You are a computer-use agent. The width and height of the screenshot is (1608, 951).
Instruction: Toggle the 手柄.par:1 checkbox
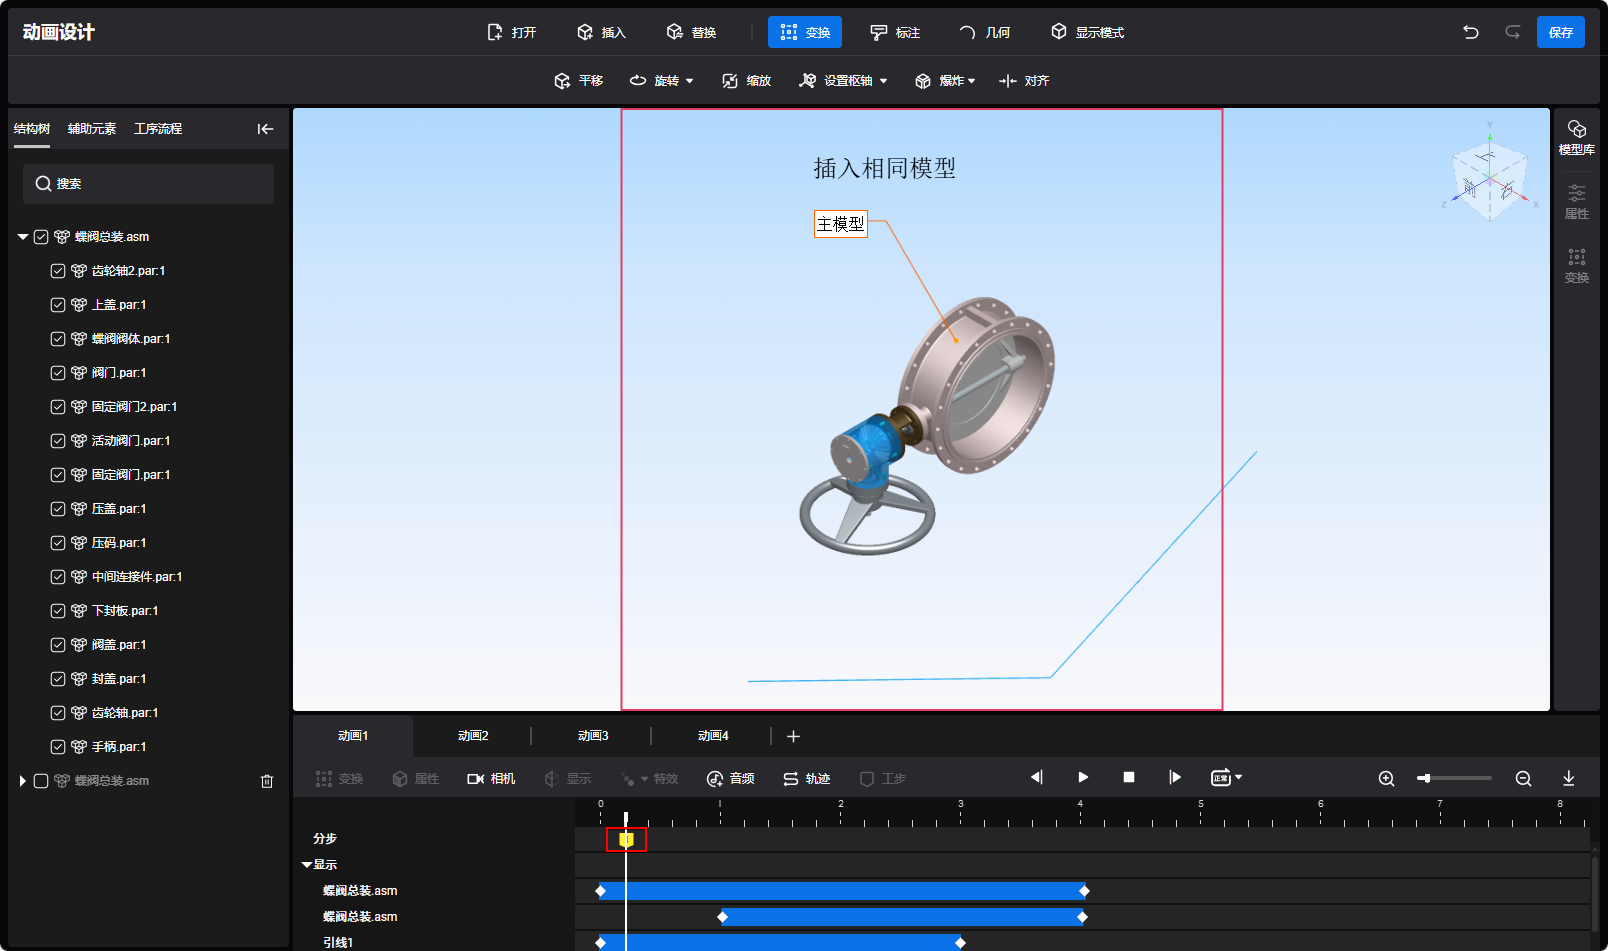pyautogui.click(x=58, y=747)
